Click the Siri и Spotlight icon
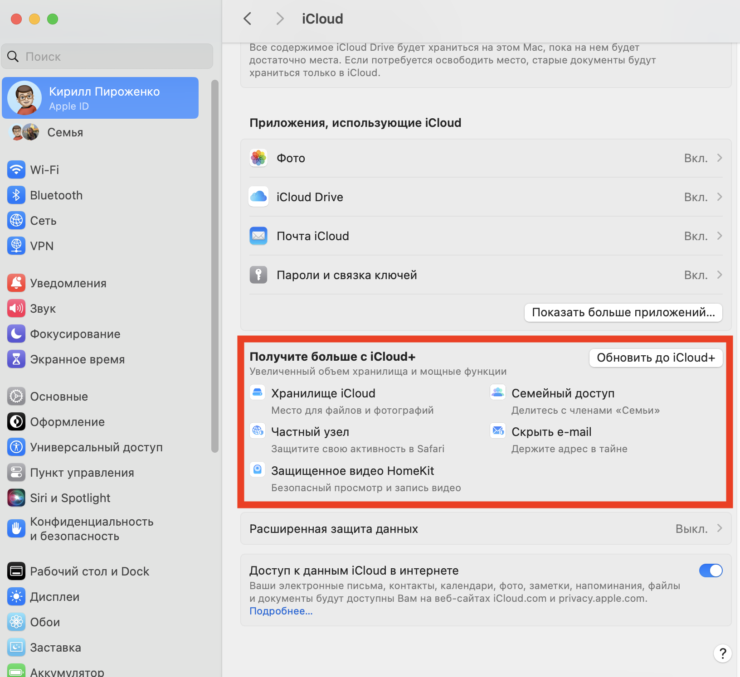Image resolution: width=740 pixels, height=677 pixels. pyautogui.click(x=16, y=498)
